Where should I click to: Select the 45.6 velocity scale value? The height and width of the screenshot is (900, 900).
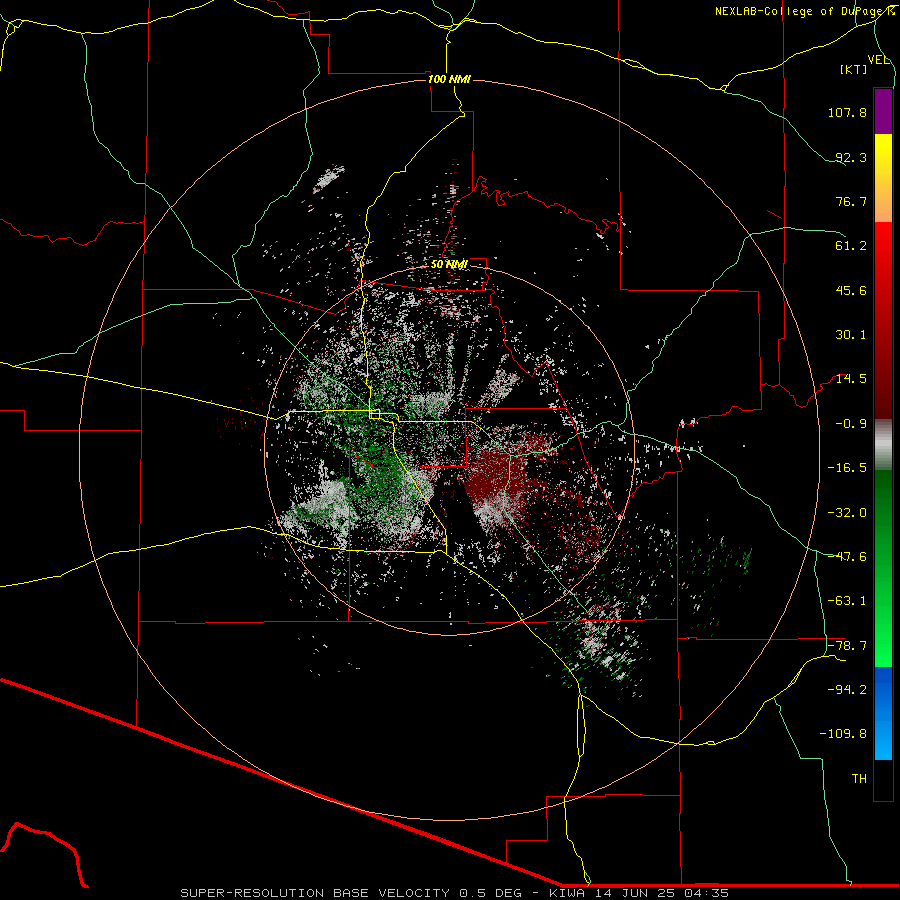pos(851,290)
